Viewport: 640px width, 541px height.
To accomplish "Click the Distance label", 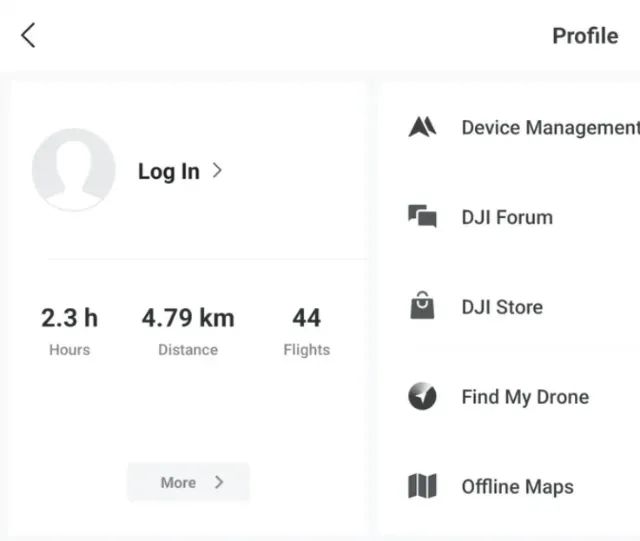I will 188,350.
